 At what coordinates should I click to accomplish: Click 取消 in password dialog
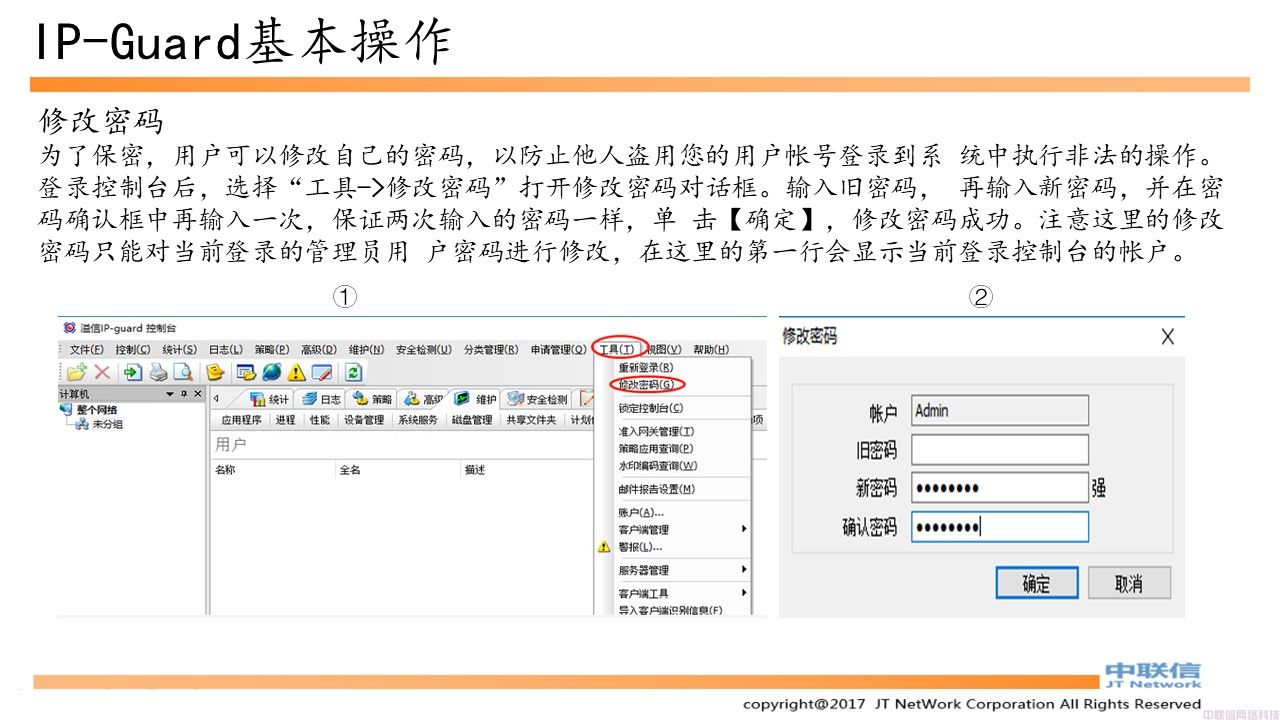(x=1129, y=583)
